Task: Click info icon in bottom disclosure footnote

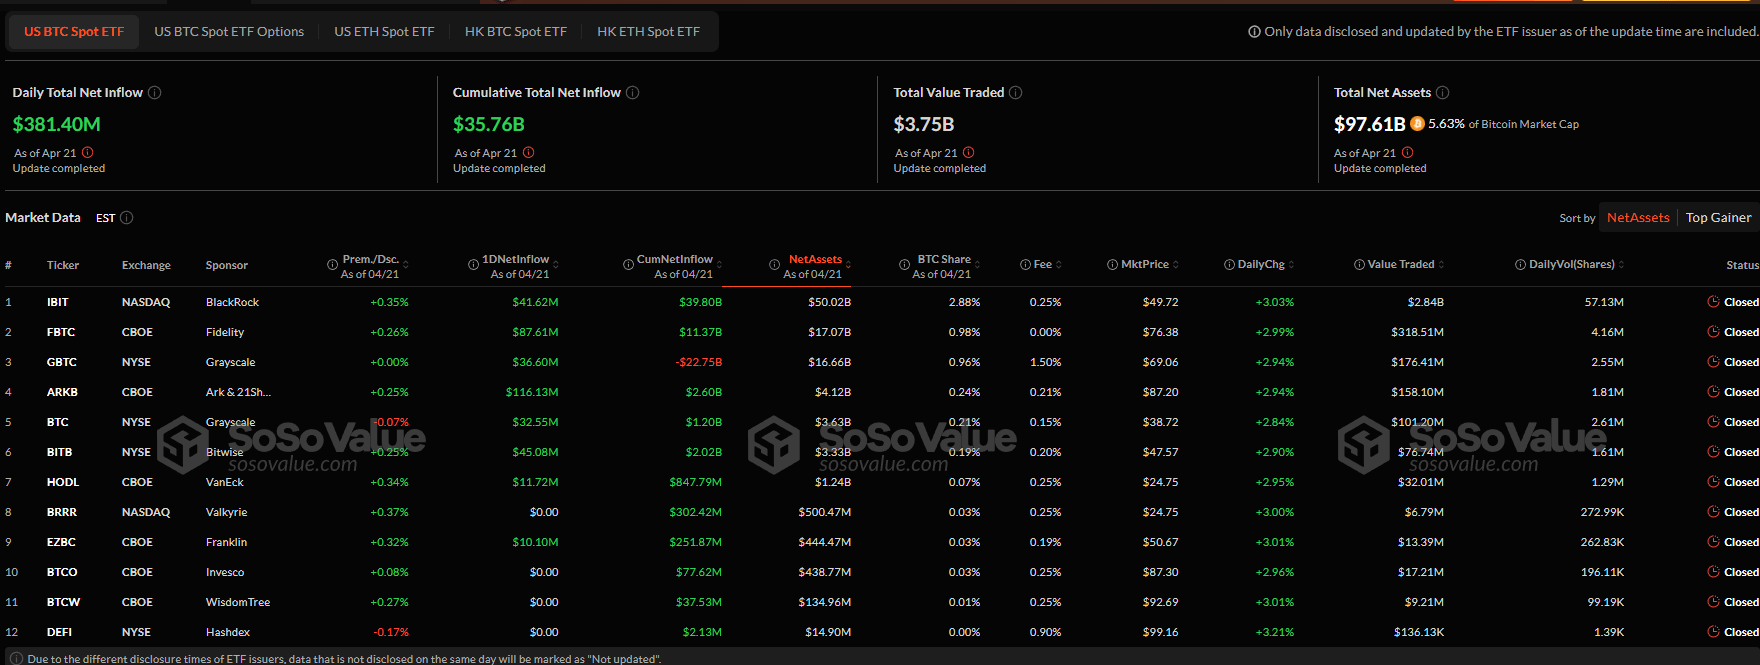Action: click(16, 659)
